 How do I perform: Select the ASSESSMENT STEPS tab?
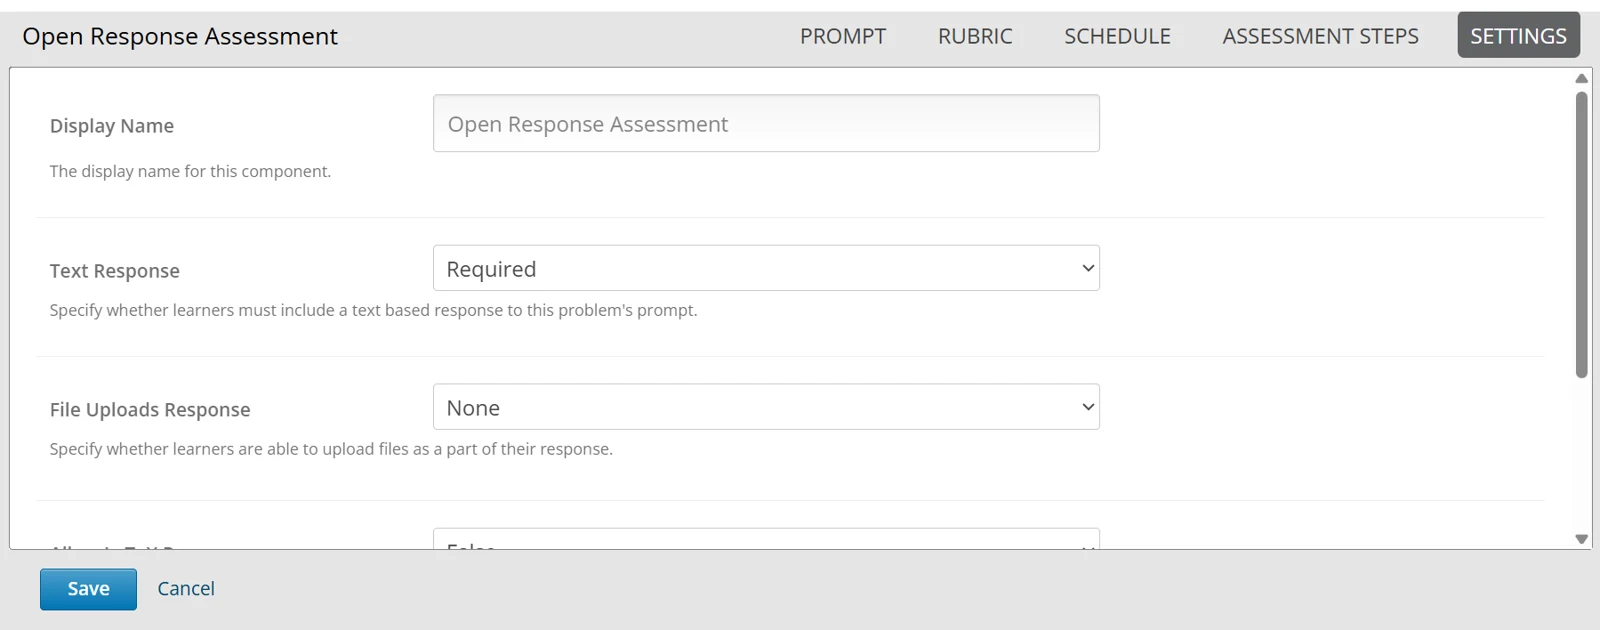point(1320,36)
